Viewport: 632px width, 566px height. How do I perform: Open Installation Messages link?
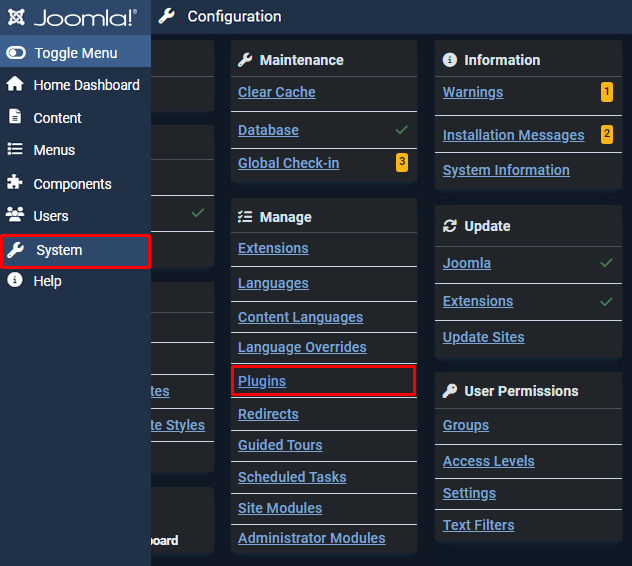coord(514,135)
